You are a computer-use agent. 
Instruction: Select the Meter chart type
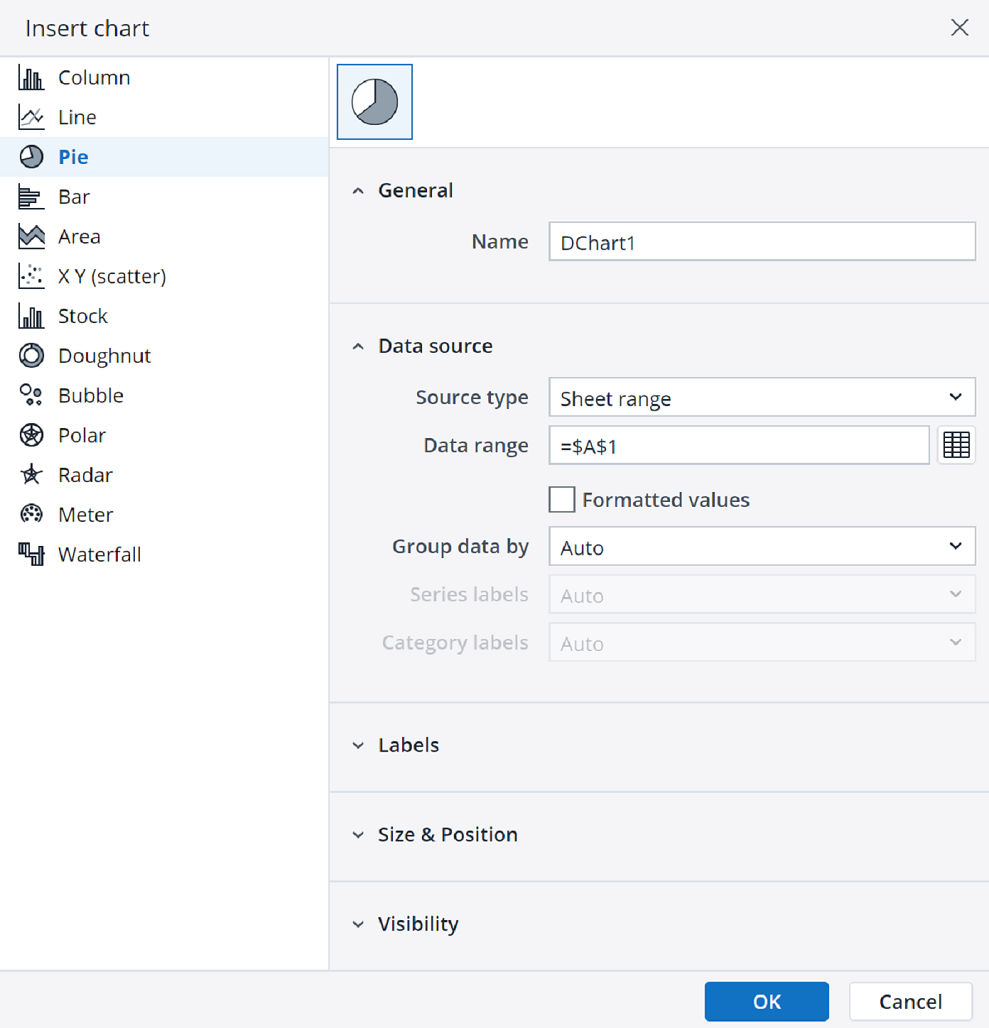click(x=30, y=514)
